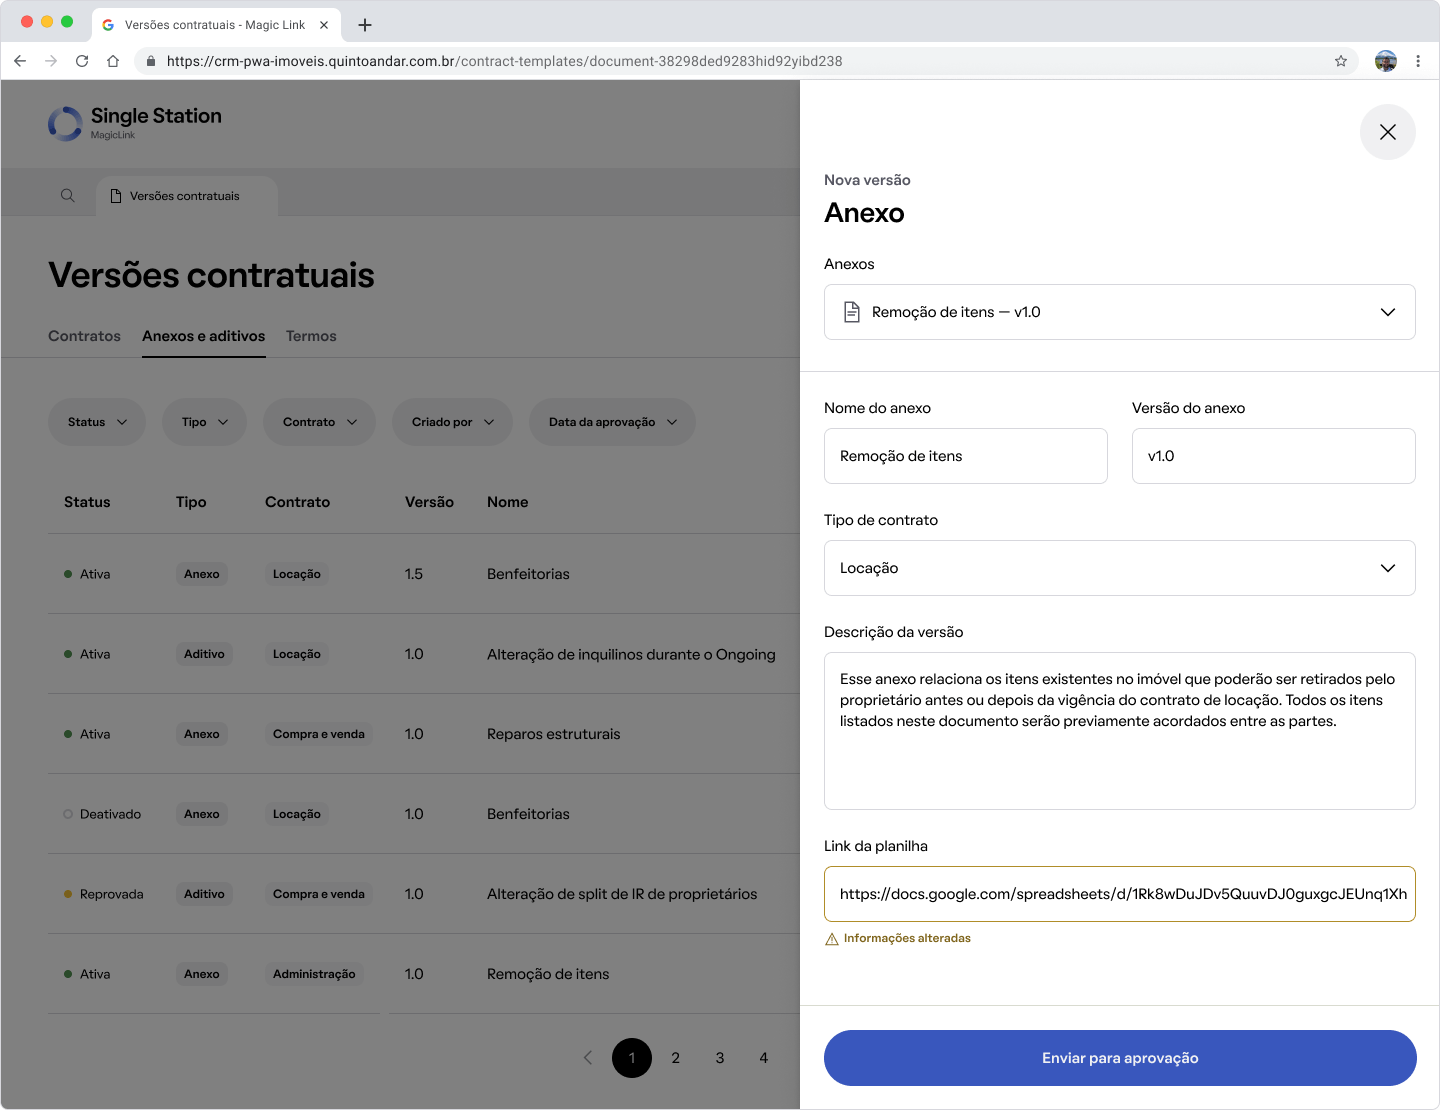
Task: Click the Informações alteradas warning text
Action: pyautogui.click(x=907, y=938)
